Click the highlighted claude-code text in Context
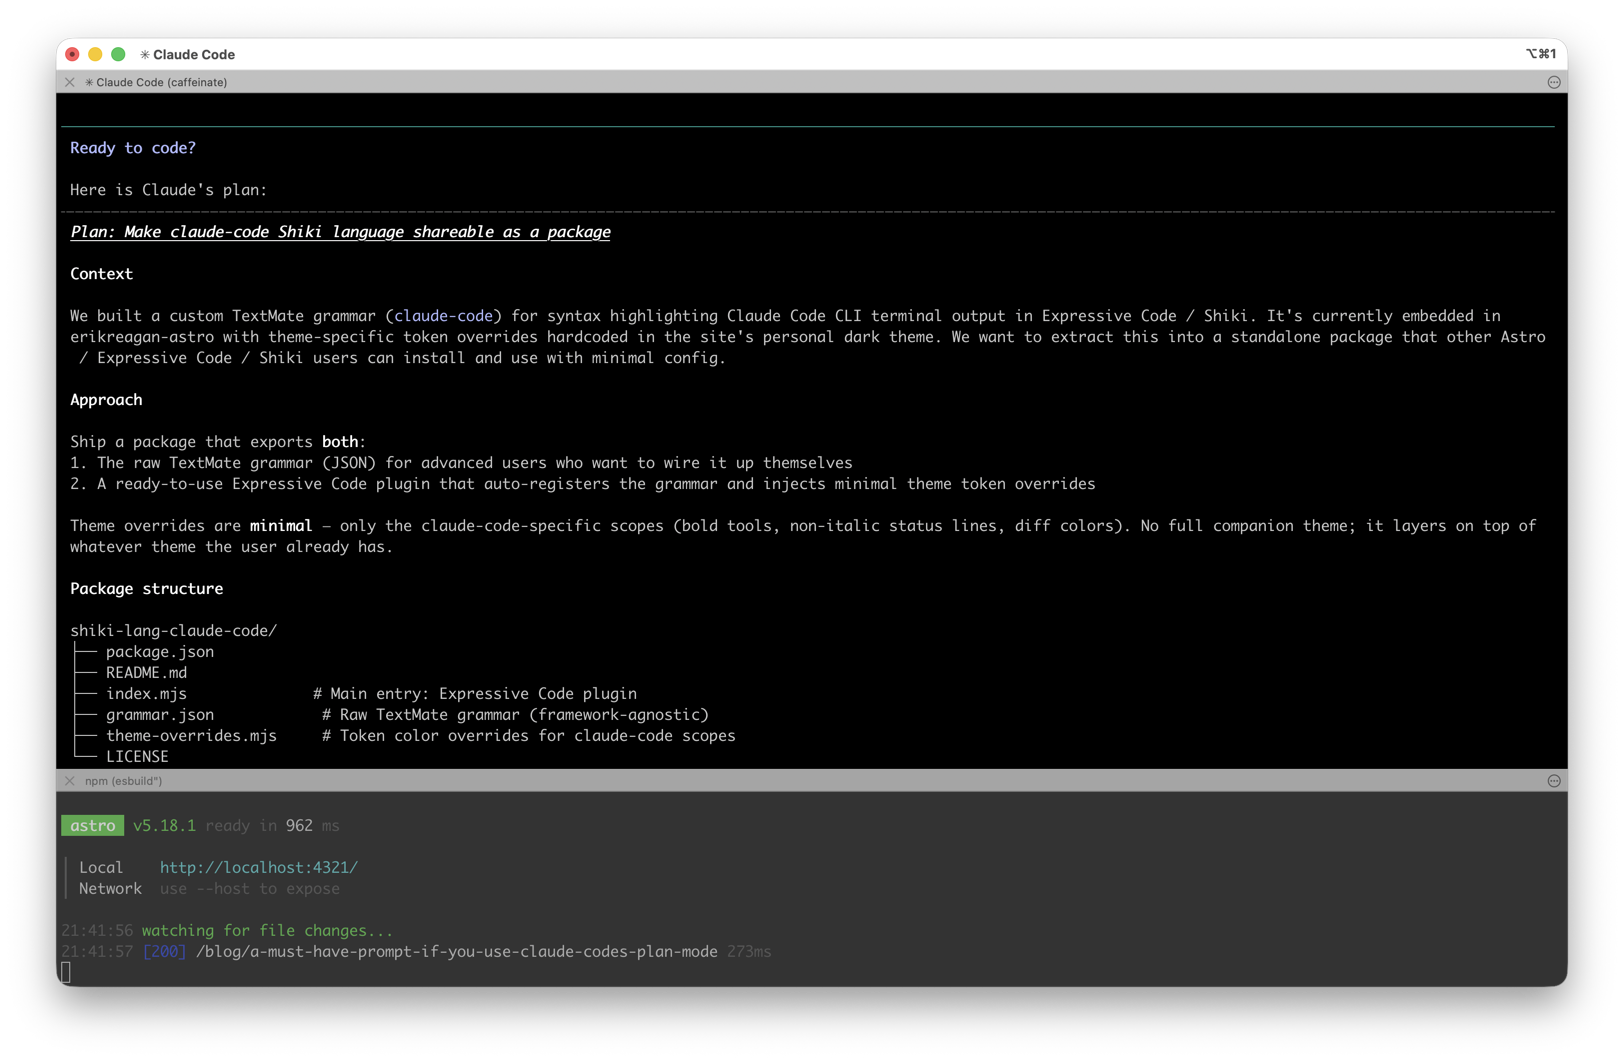The height and width of the screenshot is (1061, 1624). (x=443, y=316)
